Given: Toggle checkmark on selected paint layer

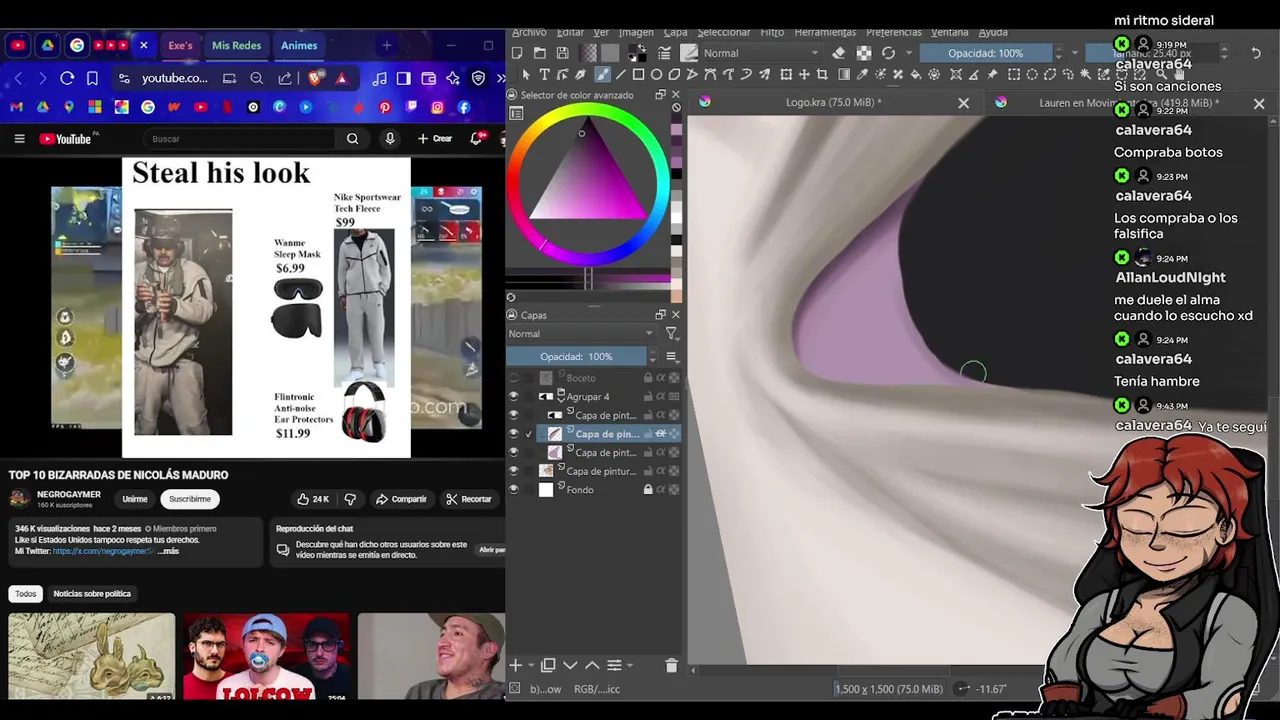Looking at the screenshot, I should click(x=529, y=434).
